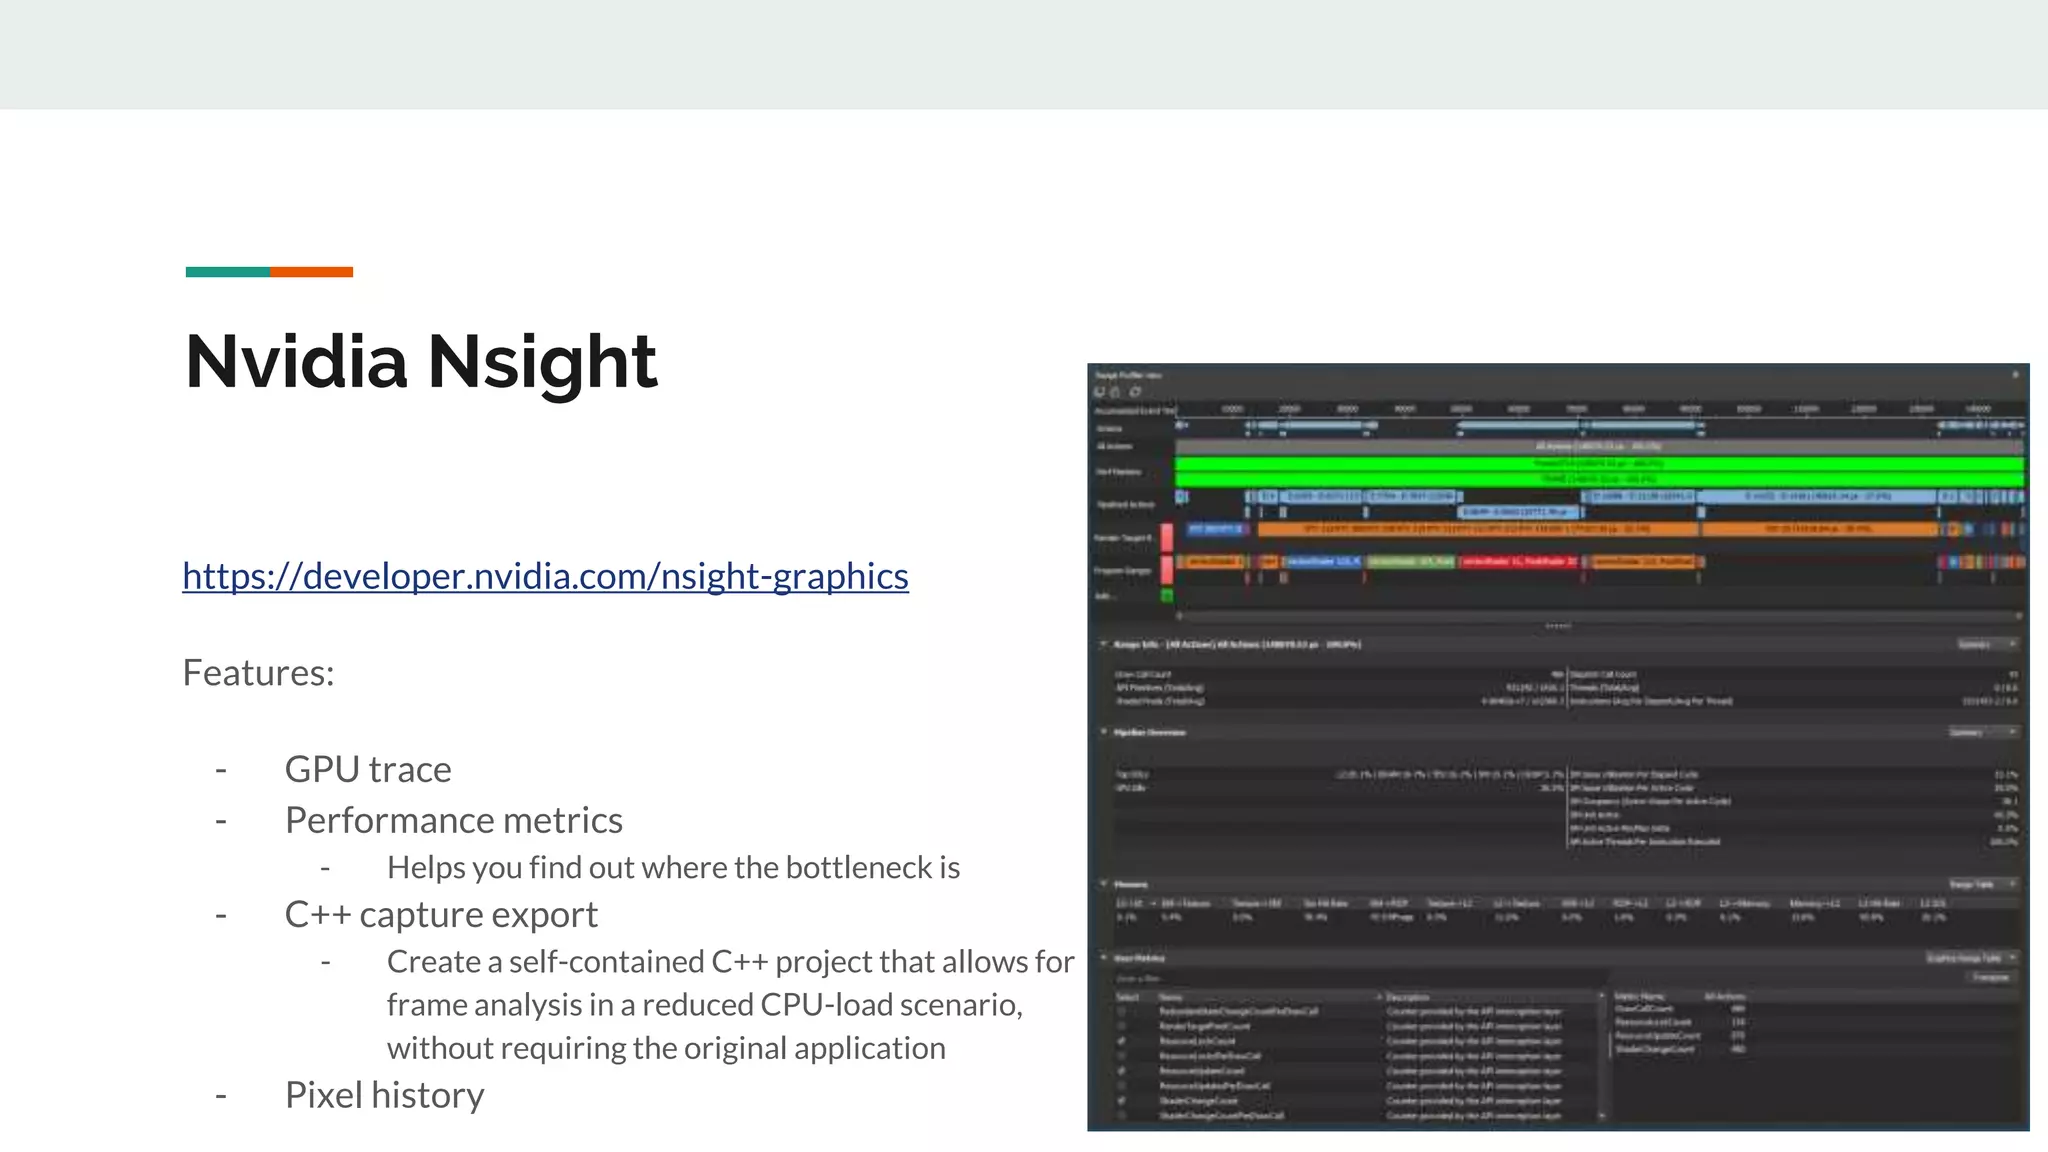Enable the ResourceUpdatesPerDrawCall checkbox
The width and height of the screenshot is (2048, 1152).
[1123, 1086]
